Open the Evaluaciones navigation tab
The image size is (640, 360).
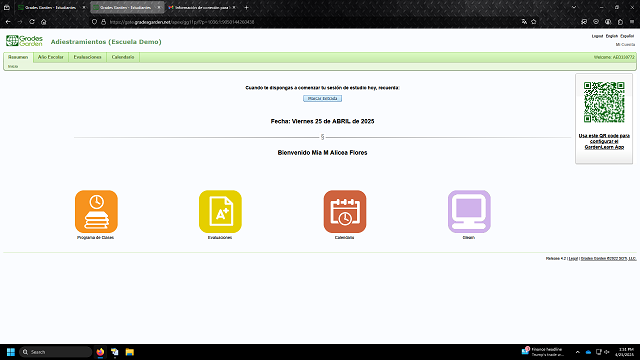pos(87,57)
